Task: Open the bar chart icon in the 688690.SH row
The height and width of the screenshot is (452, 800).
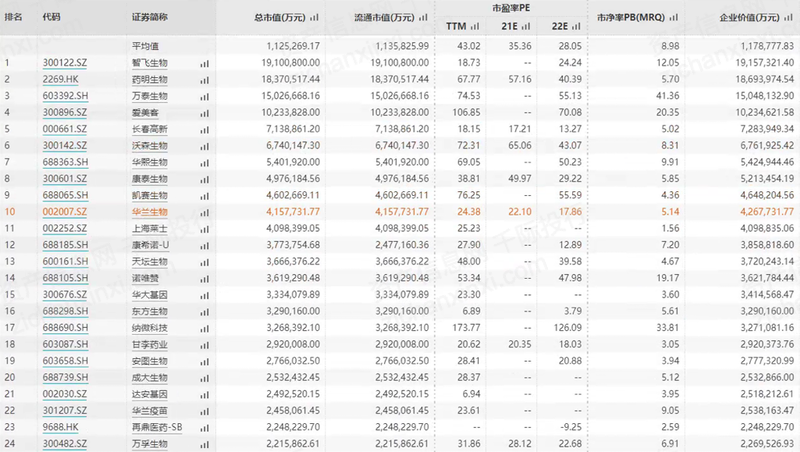Action: click(205, 329)
